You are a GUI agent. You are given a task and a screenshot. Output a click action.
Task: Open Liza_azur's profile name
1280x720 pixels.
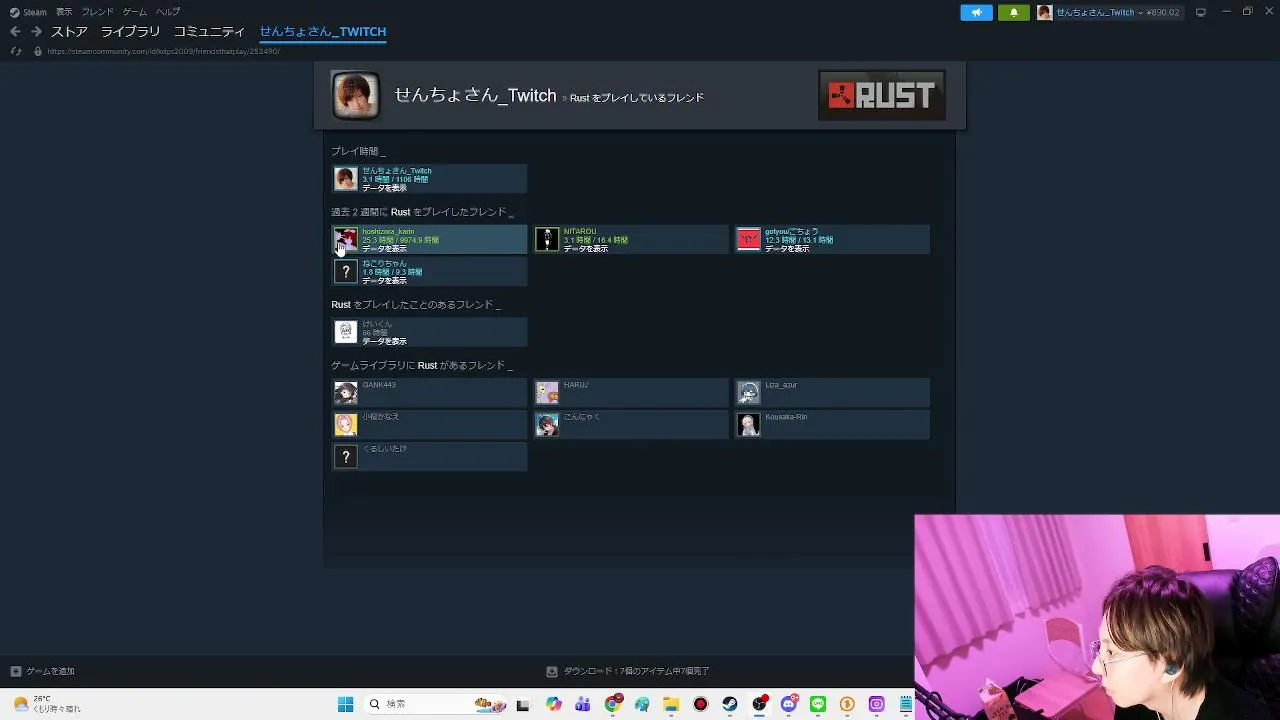[782, 385]
